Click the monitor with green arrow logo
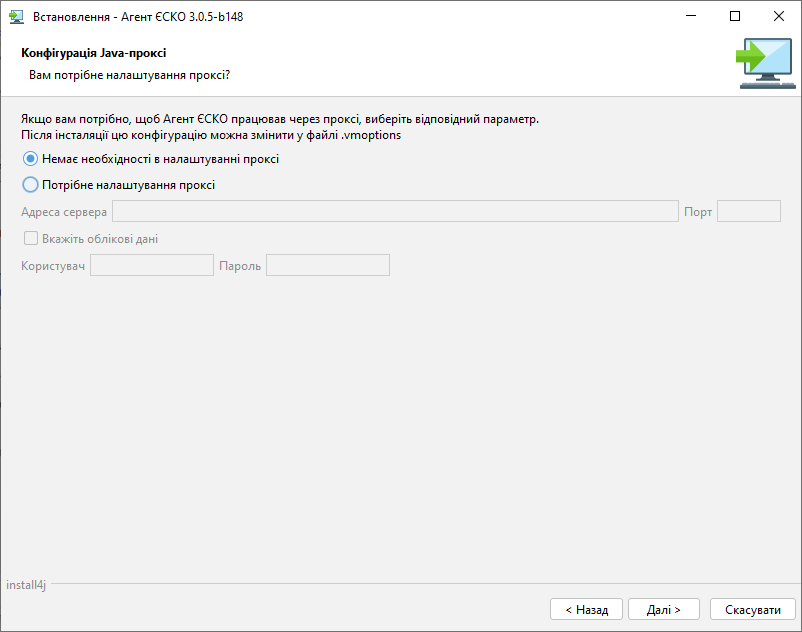Viewport: 802px width, 632px height. click(x=765, y=63)
